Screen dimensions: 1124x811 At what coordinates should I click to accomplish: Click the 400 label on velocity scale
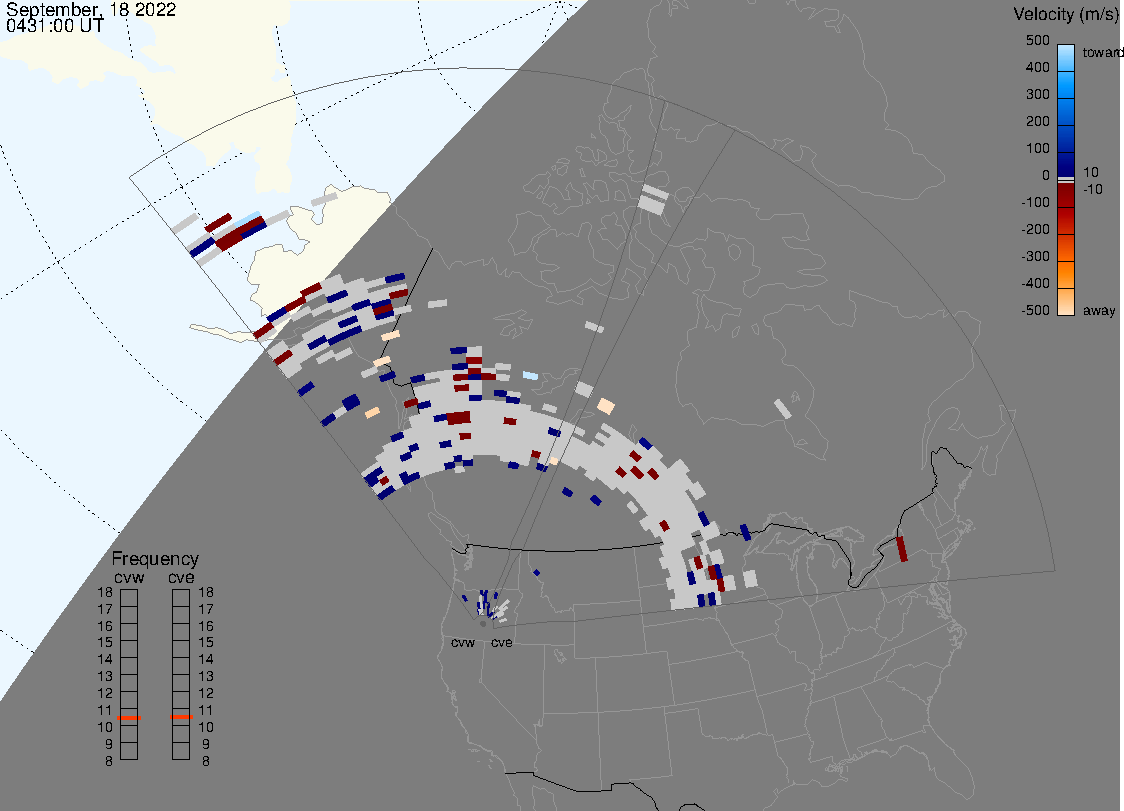pyautogui.click(x=1037, y=67)
